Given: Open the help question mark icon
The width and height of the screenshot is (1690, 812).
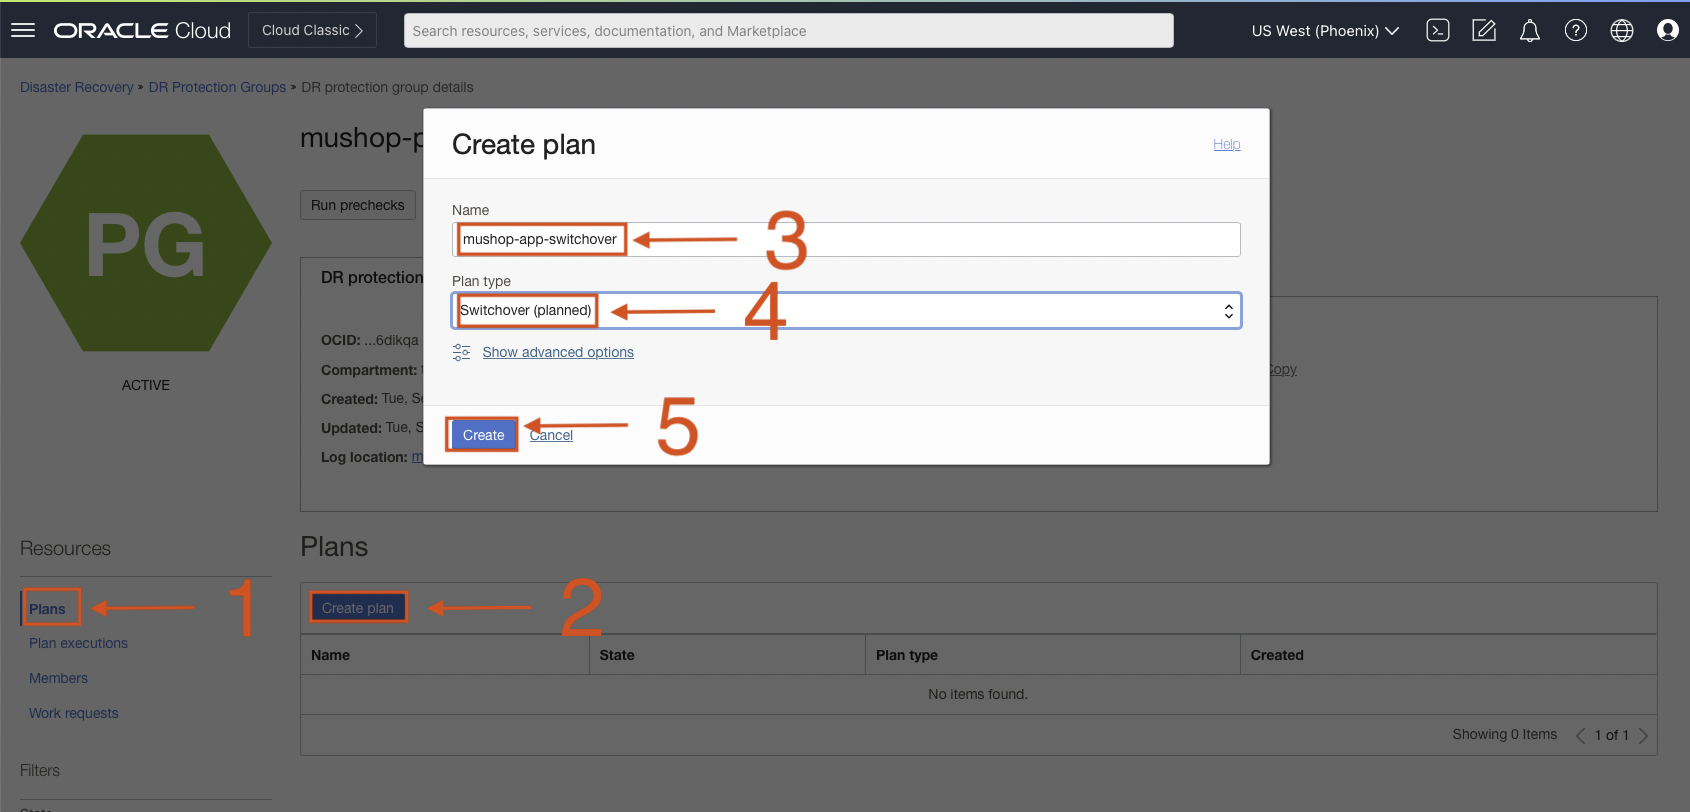Looking at the screenshot, I should pos(1576,31).
